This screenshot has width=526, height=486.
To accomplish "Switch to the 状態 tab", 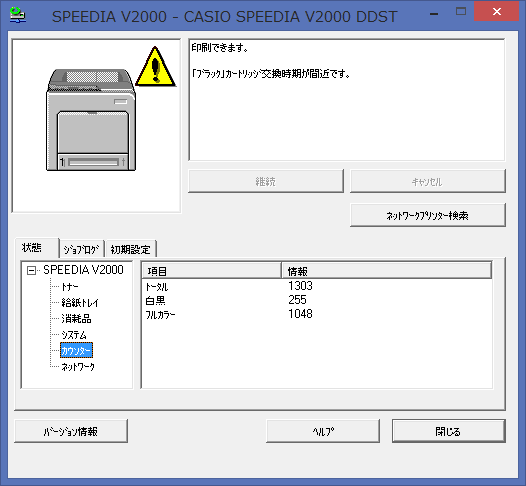I will [37, 248].
